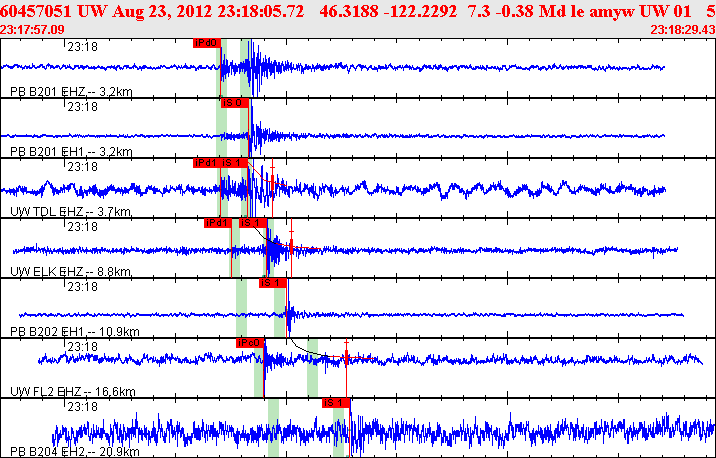Select the iS 1 pick on UW TDL trace
The height and width of the screenshot is (458, 716).
[x=236, y=162]
